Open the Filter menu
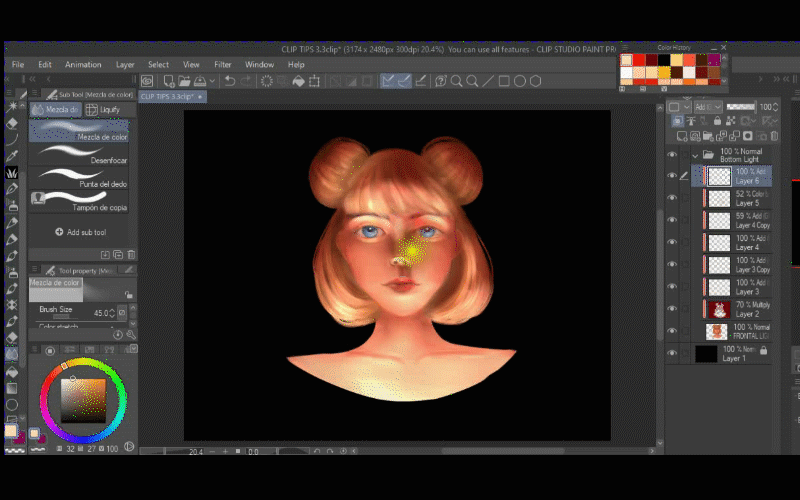 [x=222, y=64]
